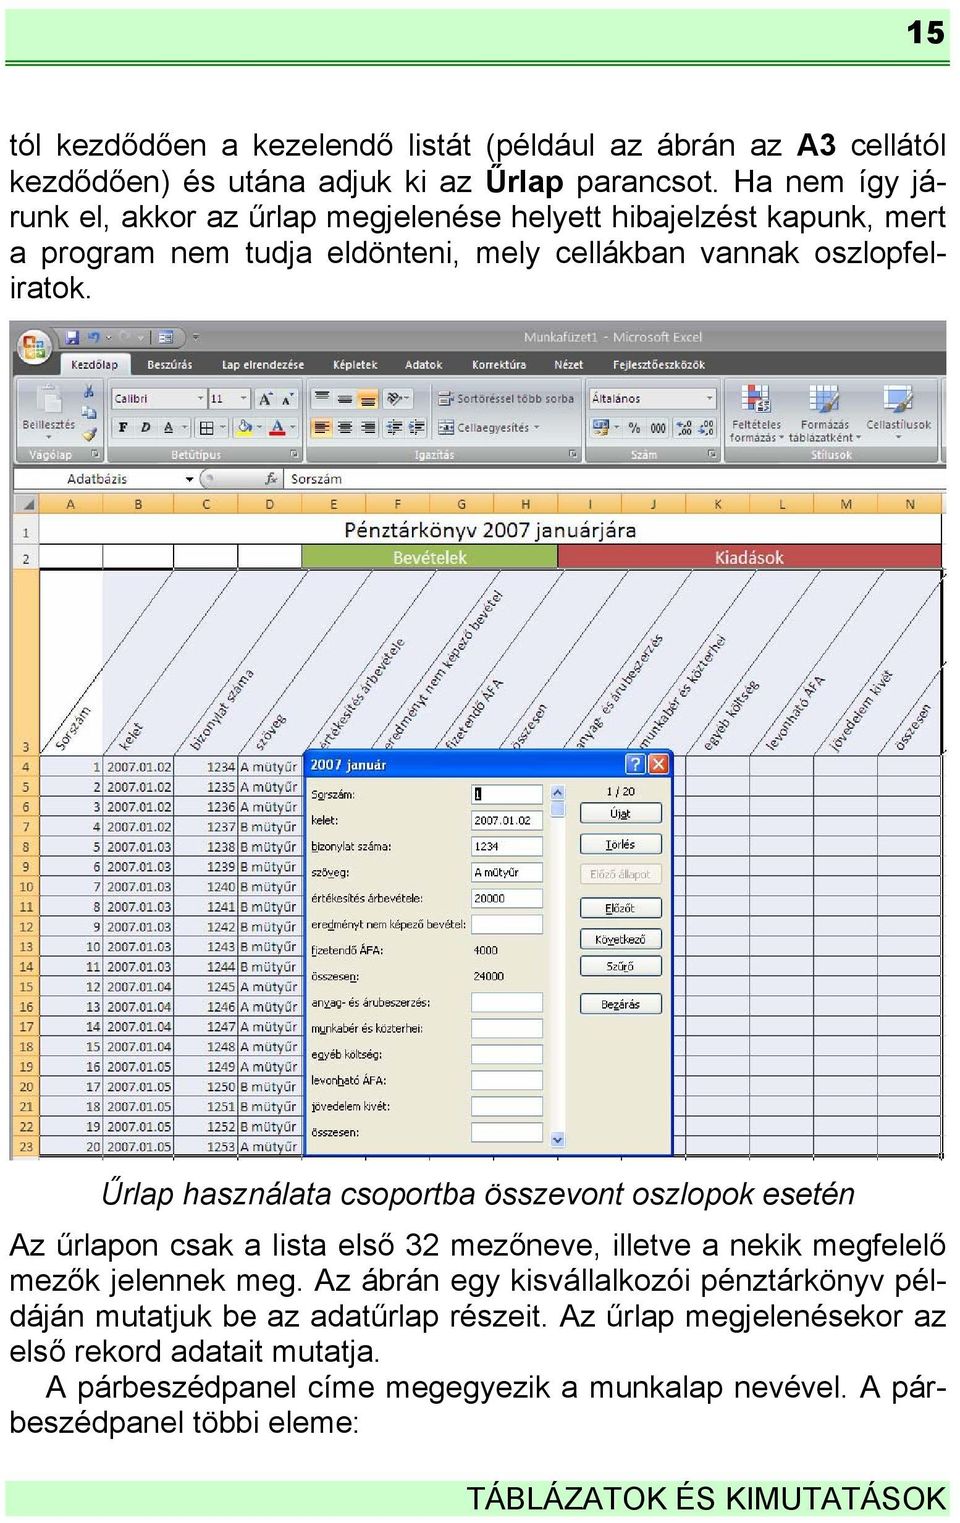Image resolution: width=960 pixels, height=1523 pixels.
Task: Toggle italic D formatting
Action: (145, 428)
